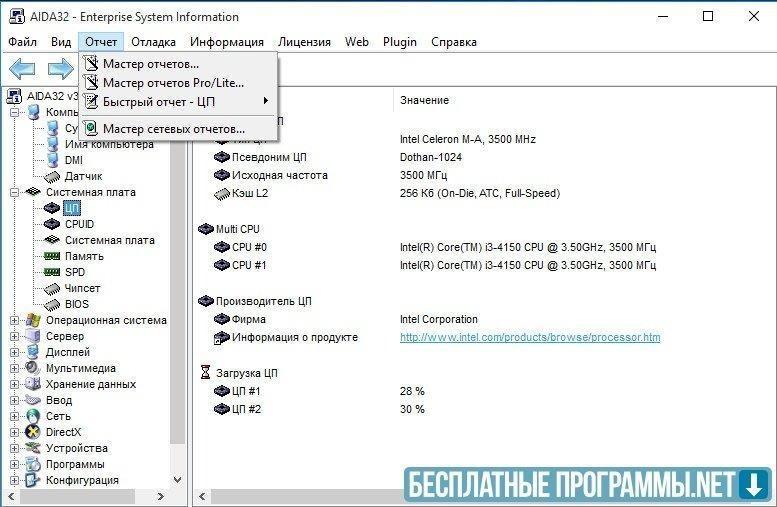Open the Быстрый отчет - ЦП submenu arrow
Viewport: 777px width, 507px height.
click(266, 101)
